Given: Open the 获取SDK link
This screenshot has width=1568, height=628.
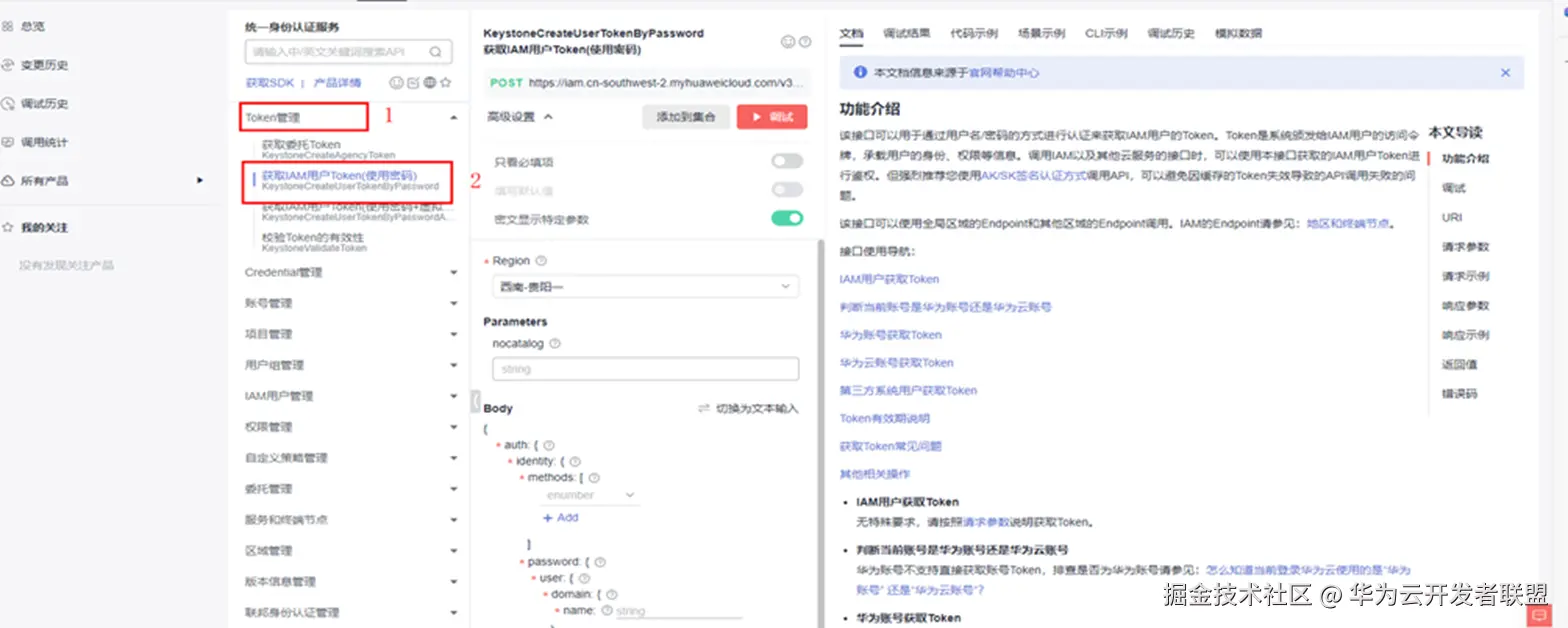Looking at the screenshot, I should (270, 83).
